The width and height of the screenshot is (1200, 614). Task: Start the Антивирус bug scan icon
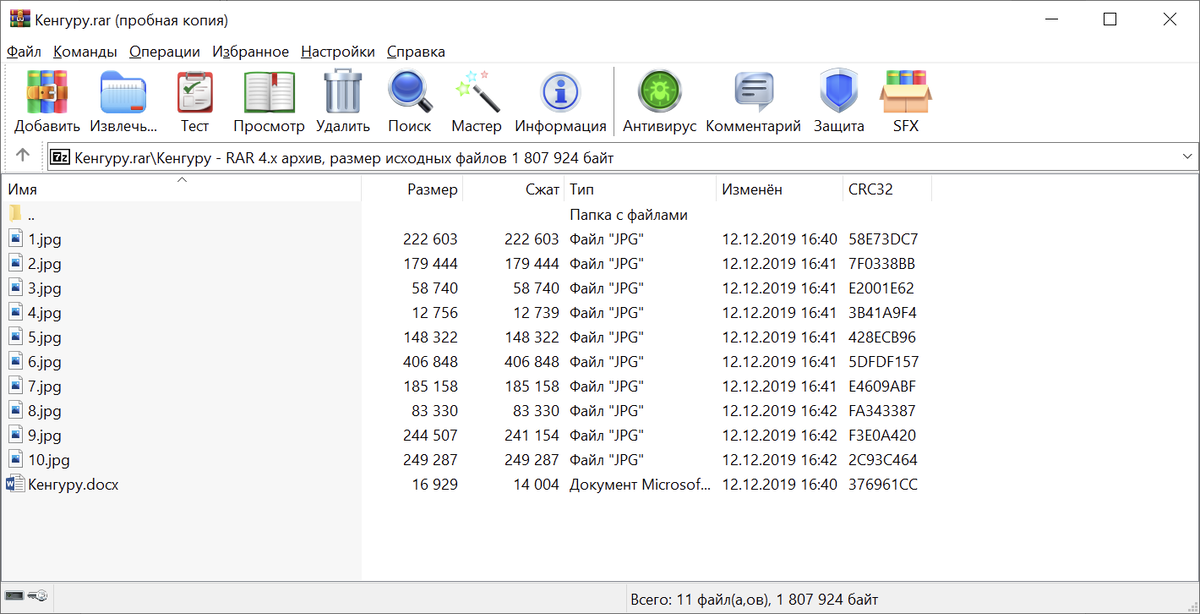pos(659,93)
